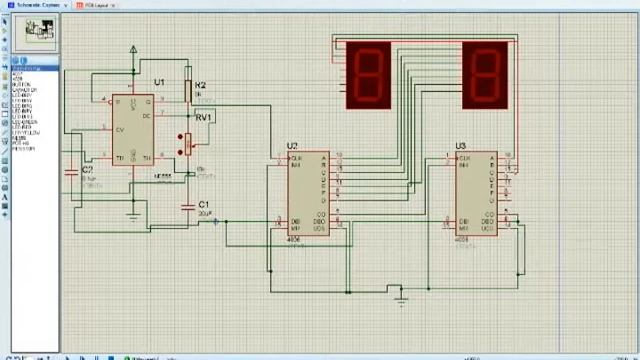Select BUTTON in the device list
The width and height of the screenshot is (640, 360).
tap(22, 84)
